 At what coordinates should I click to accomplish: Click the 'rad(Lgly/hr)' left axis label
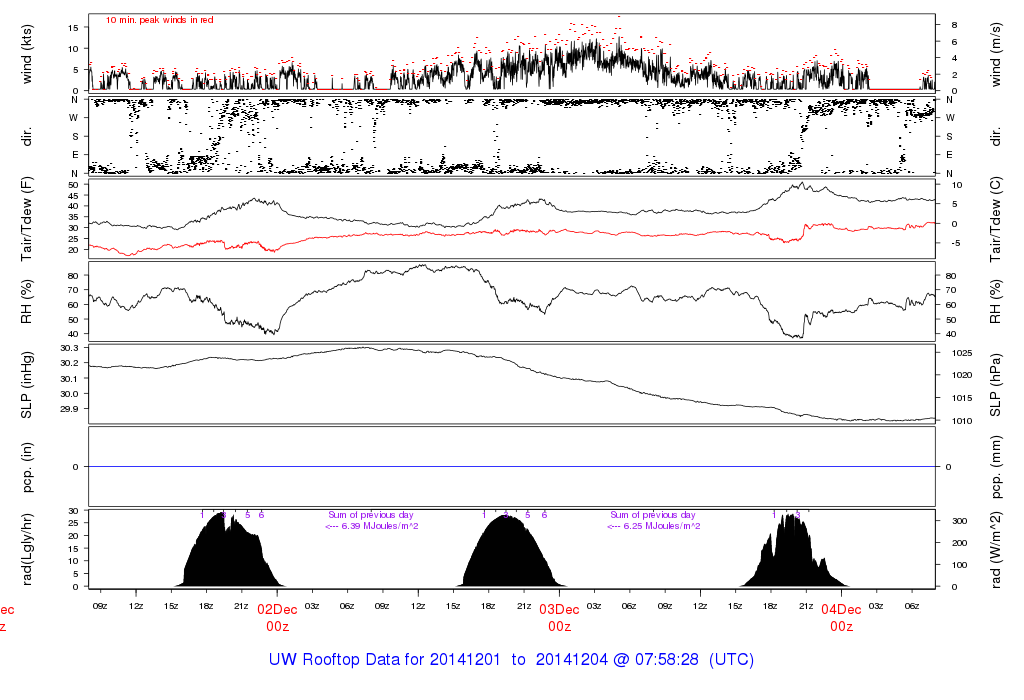(x=28, y=548)
